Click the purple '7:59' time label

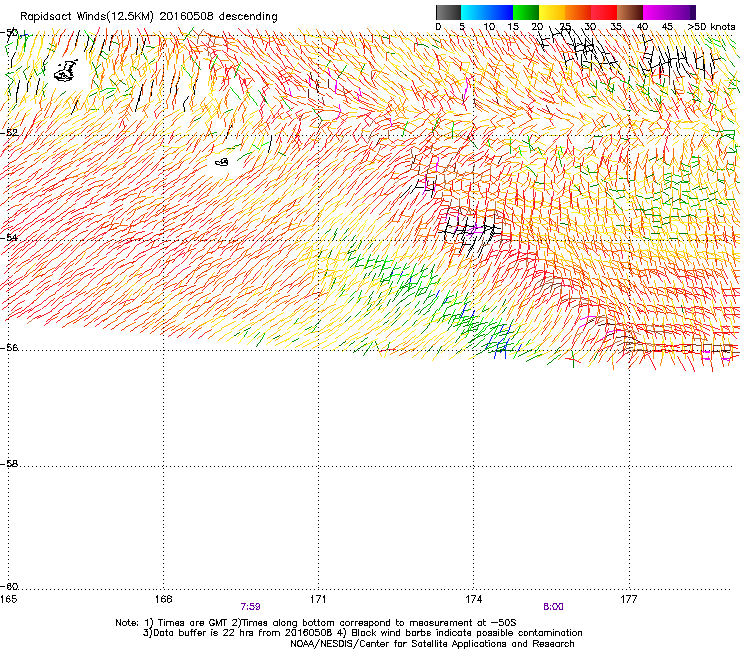pos(250,607)
